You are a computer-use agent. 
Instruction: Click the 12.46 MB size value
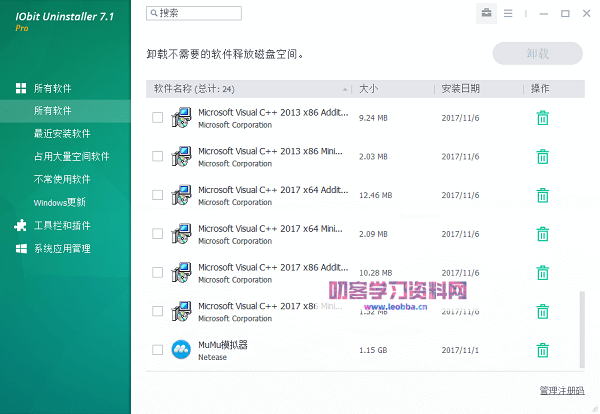[375, 195]
